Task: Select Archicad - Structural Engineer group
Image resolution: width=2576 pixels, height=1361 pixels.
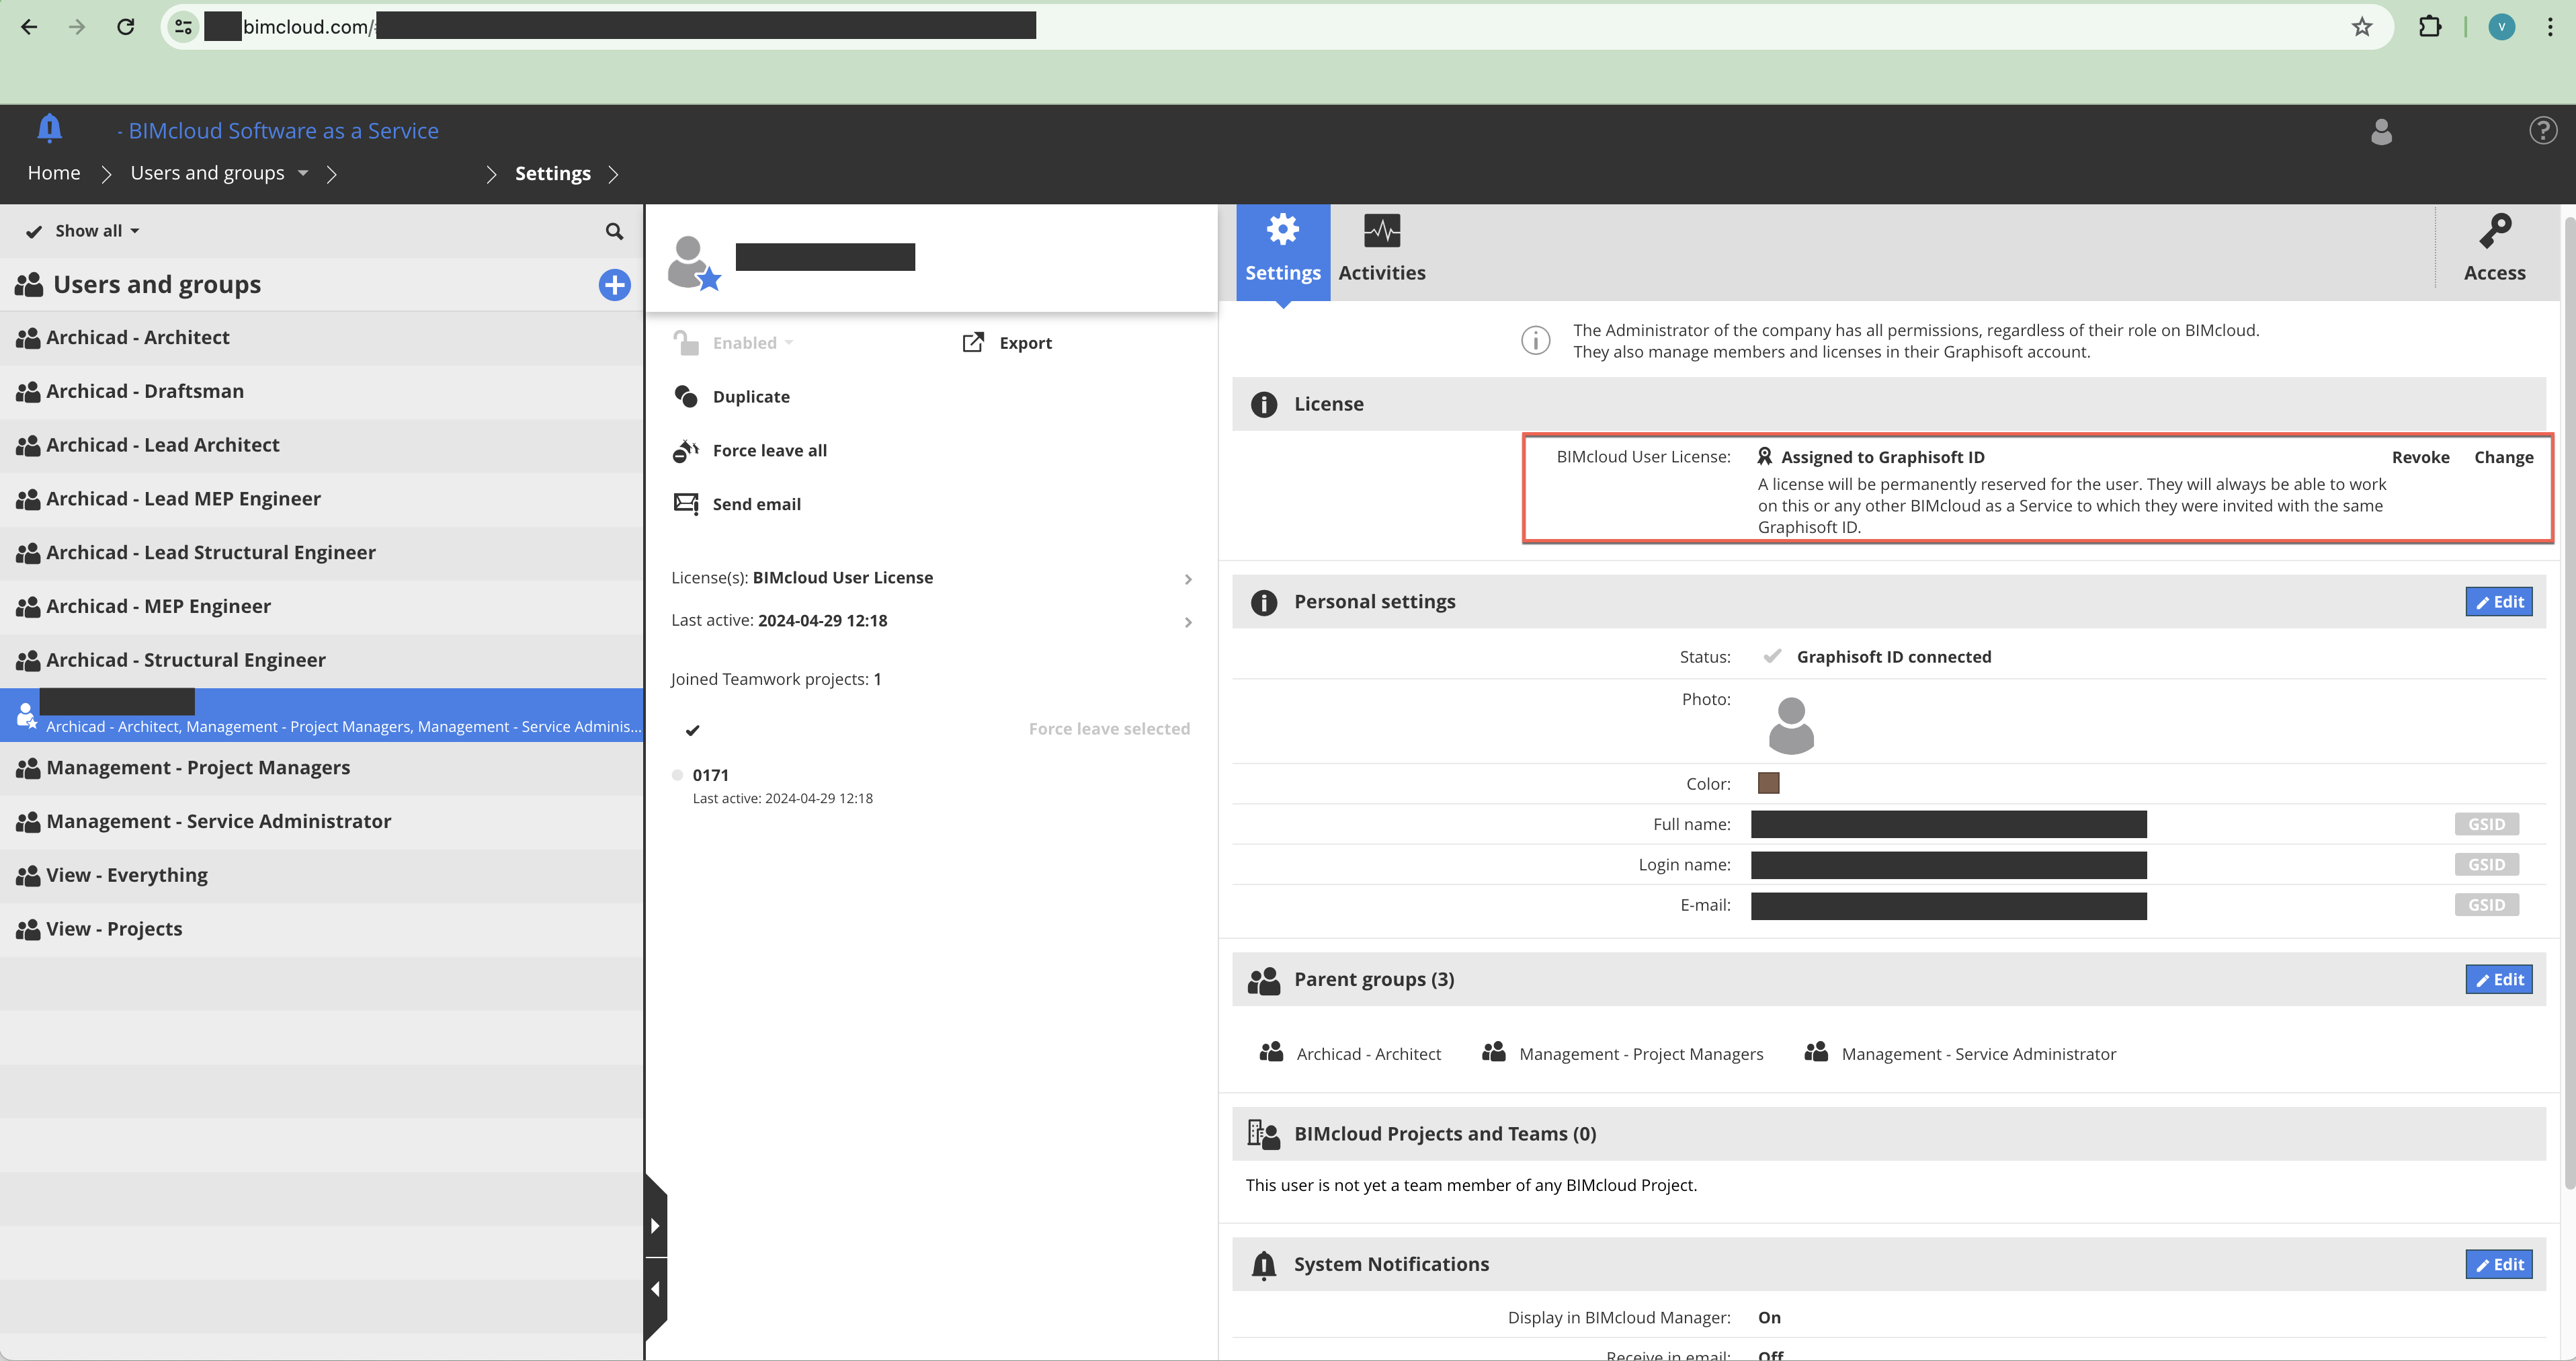Action: tap(321, 661)
